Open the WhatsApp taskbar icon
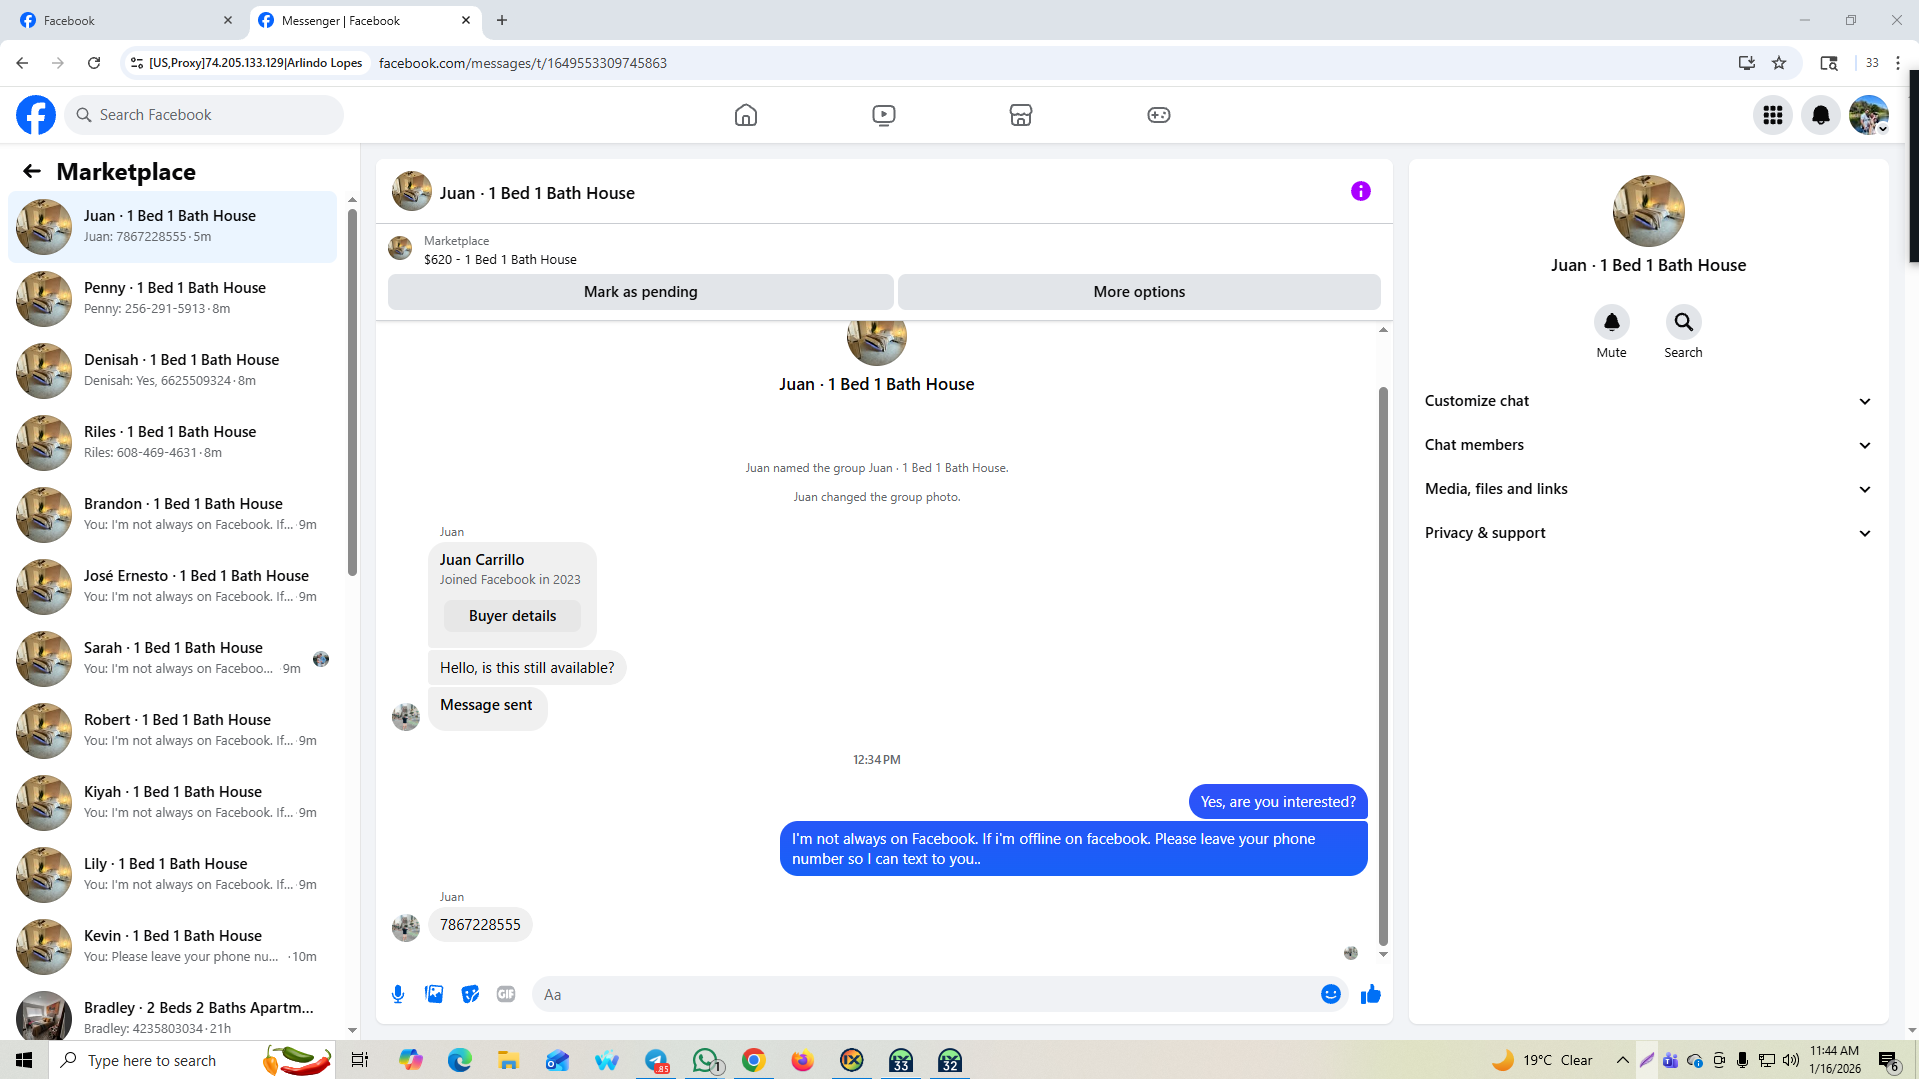The height and width of the screenshot is (1079, 1919). pyautogui.click(x=707, y=1060)
